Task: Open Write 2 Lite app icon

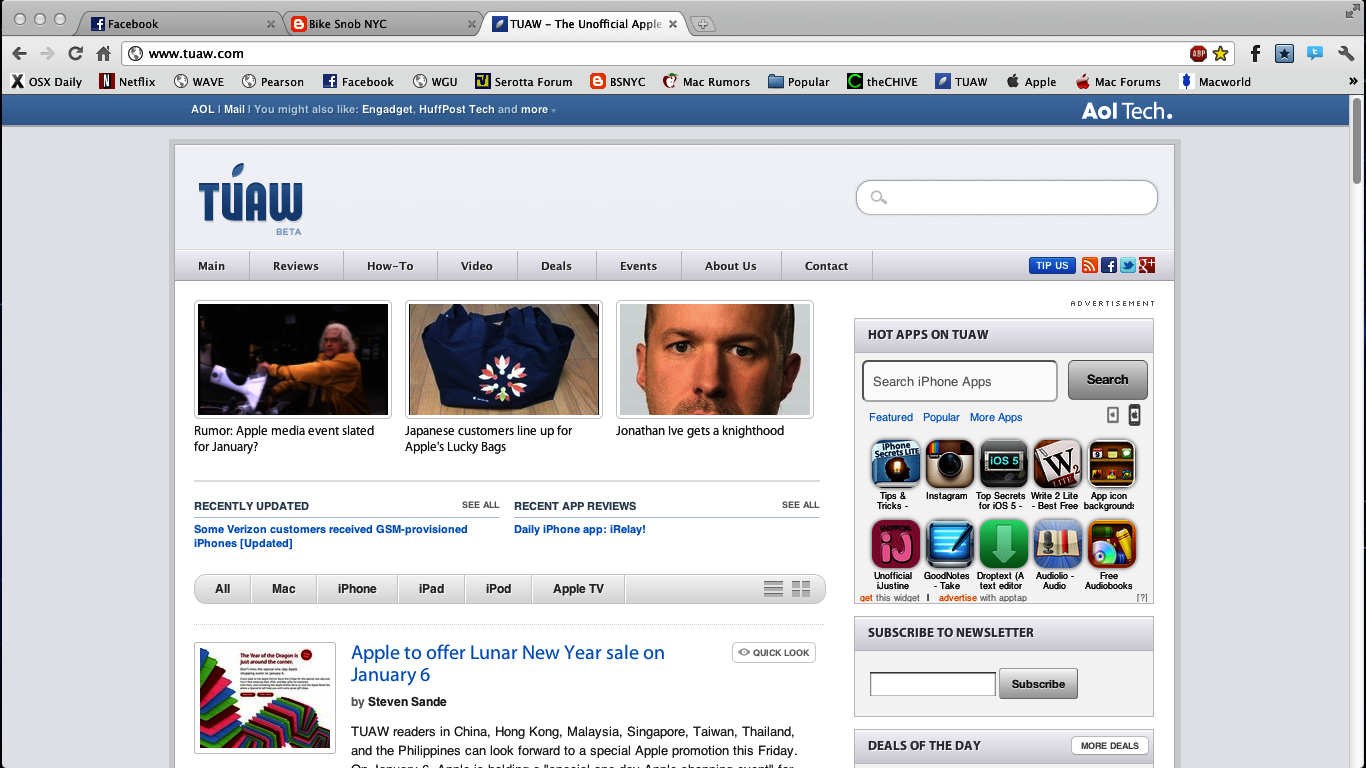Action: click(1057, 463)
